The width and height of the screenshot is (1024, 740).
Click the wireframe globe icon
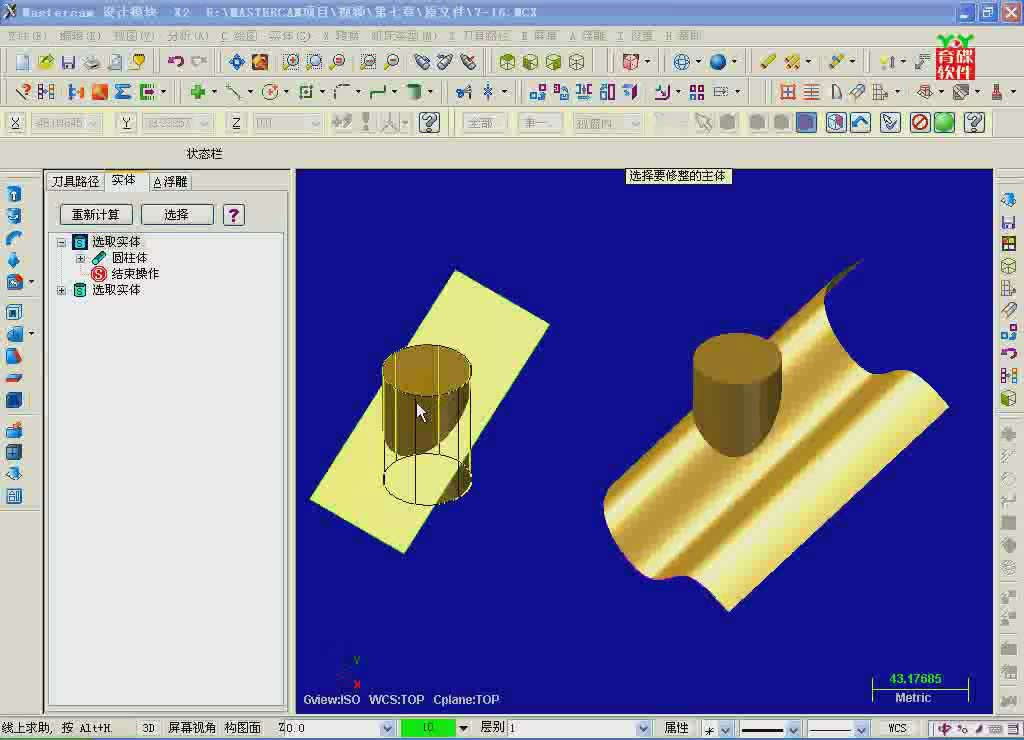pos(681,62)
